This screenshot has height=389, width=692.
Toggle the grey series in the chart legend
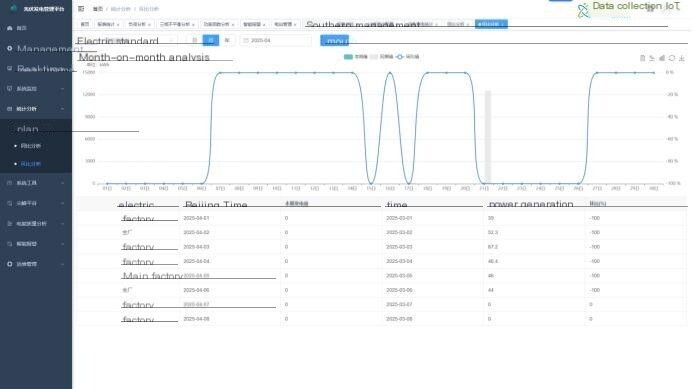[381, 57]
